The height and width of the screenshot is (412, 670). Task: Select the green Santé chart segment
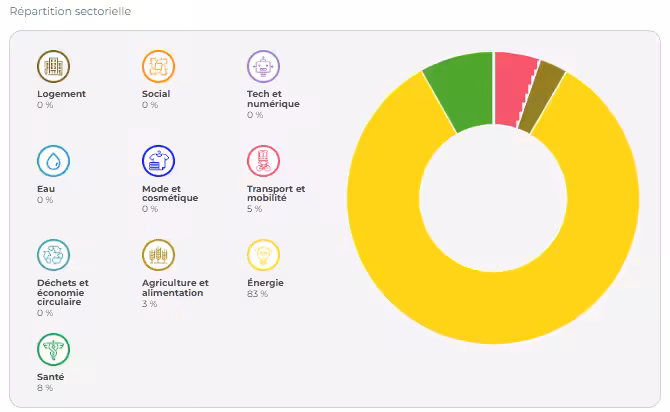458,93
